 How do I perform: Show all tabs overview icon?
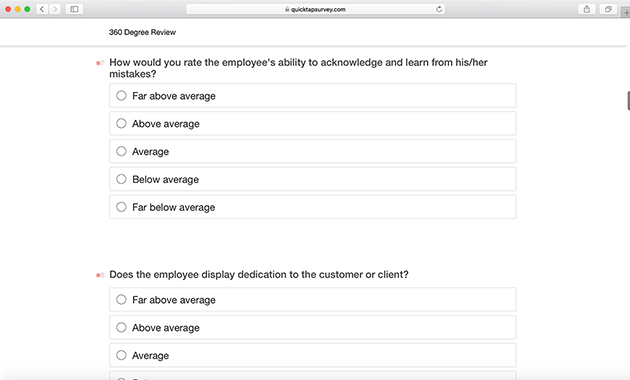608,9
